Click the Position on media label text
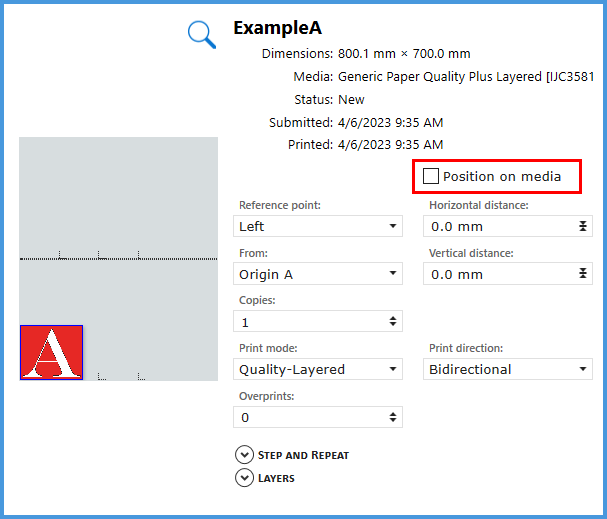The image size is (607, 519). click(x=502, y=177)
